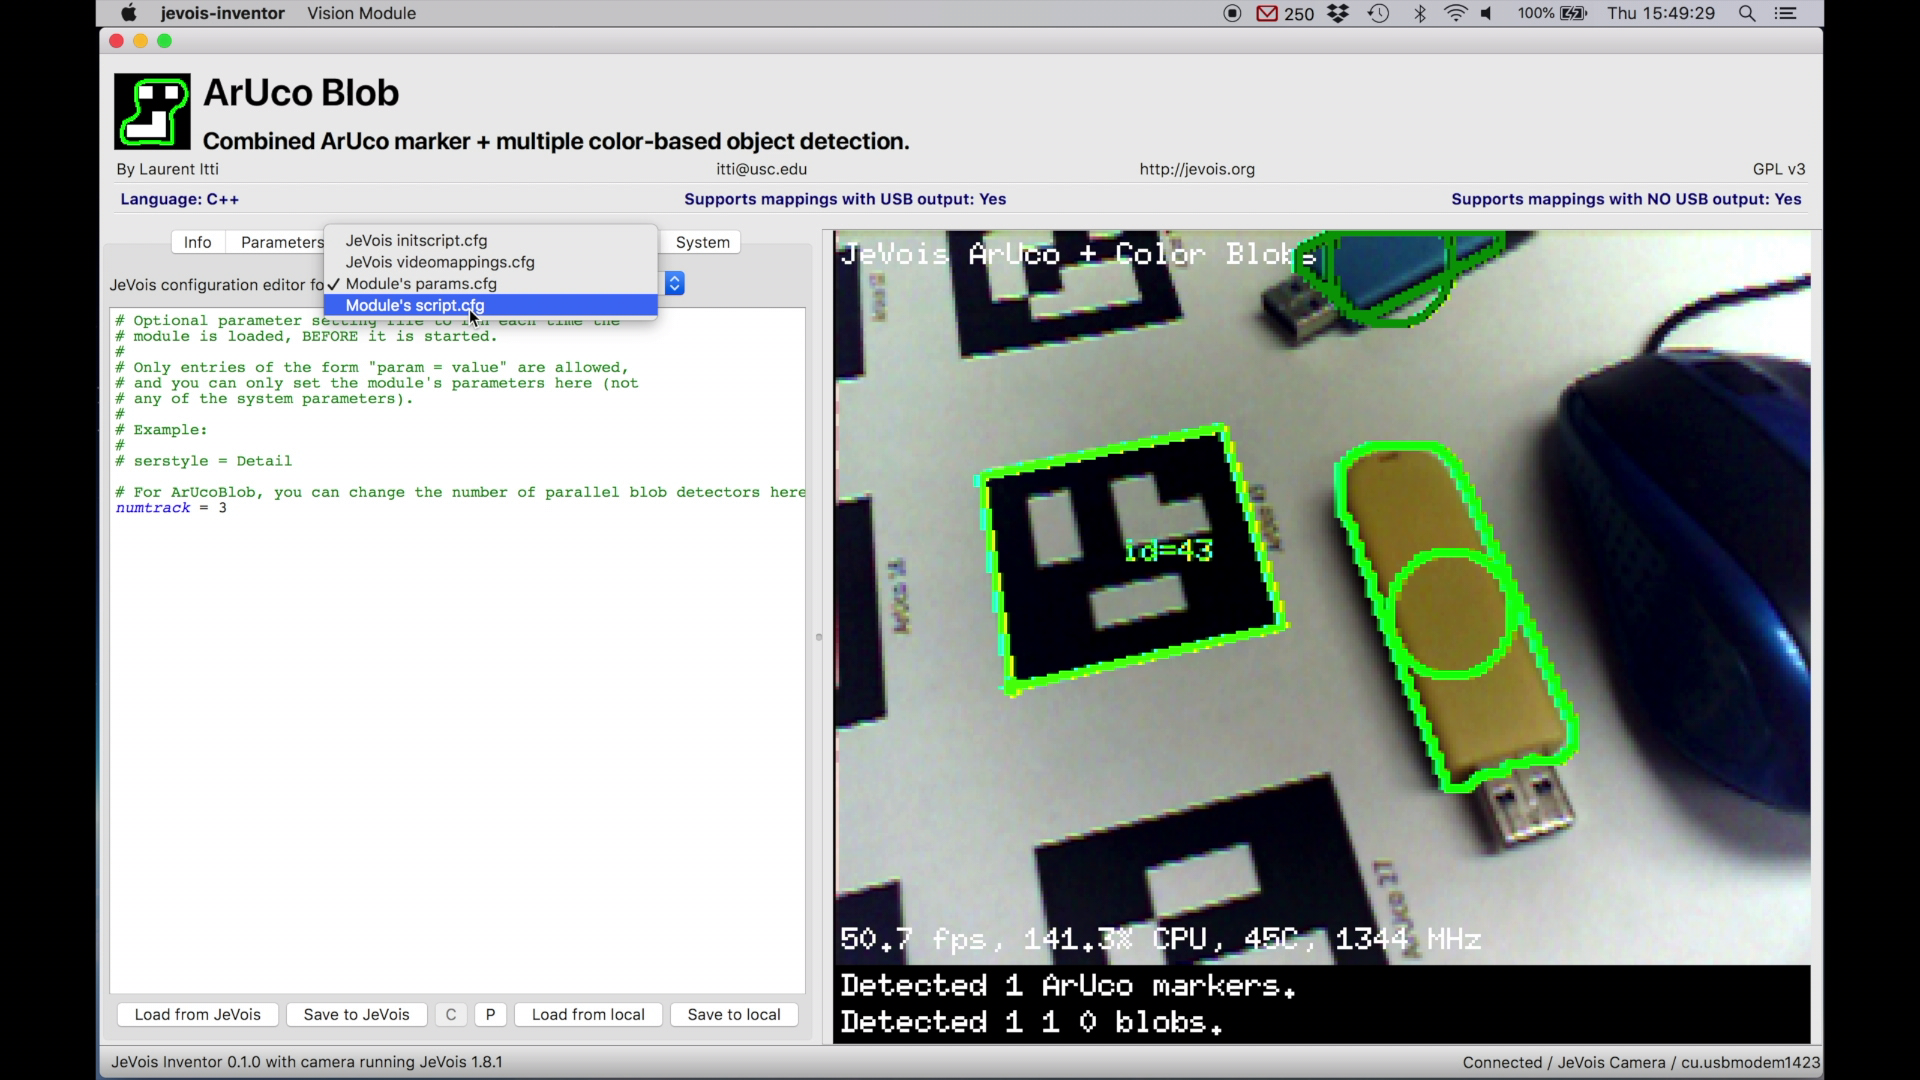This screenshot has width=1920, height=1080.
Task: Click the JeVois Inventor 0.1.0 status bar text
Action: (x=307, y=1062)
